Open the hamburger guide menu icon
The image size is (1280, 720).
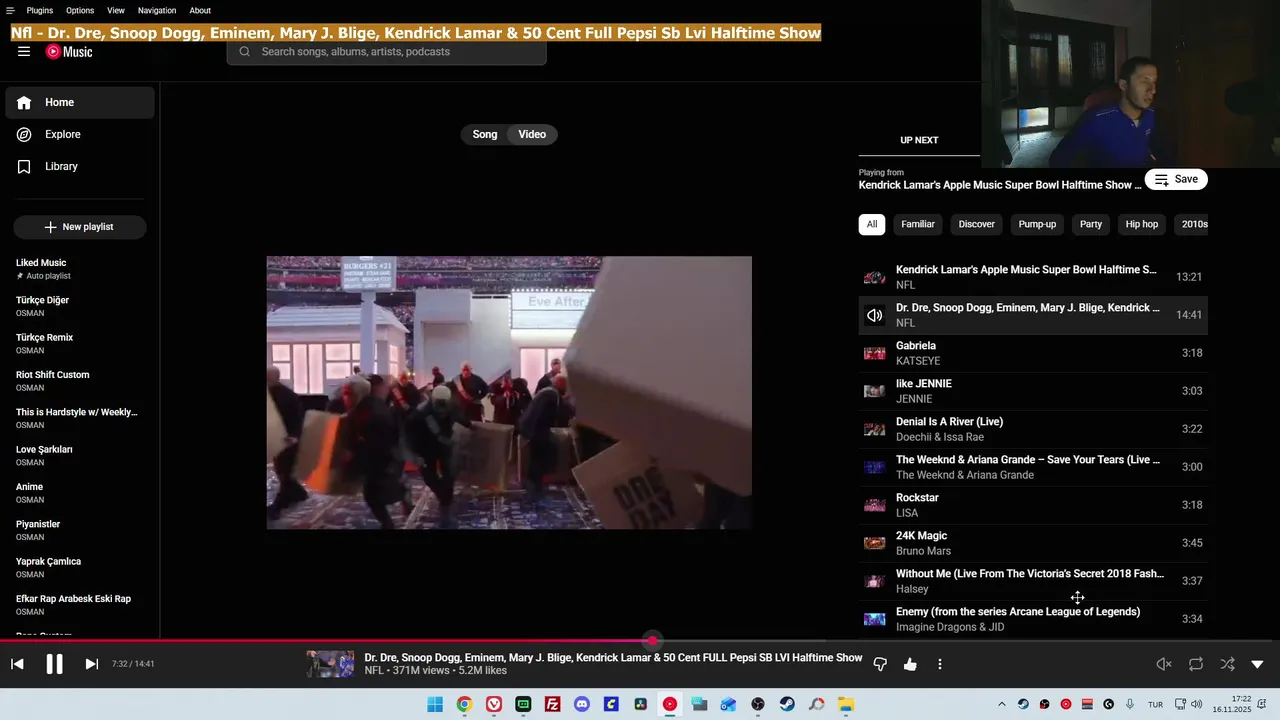pyautogui.click(x=24, y=52)
